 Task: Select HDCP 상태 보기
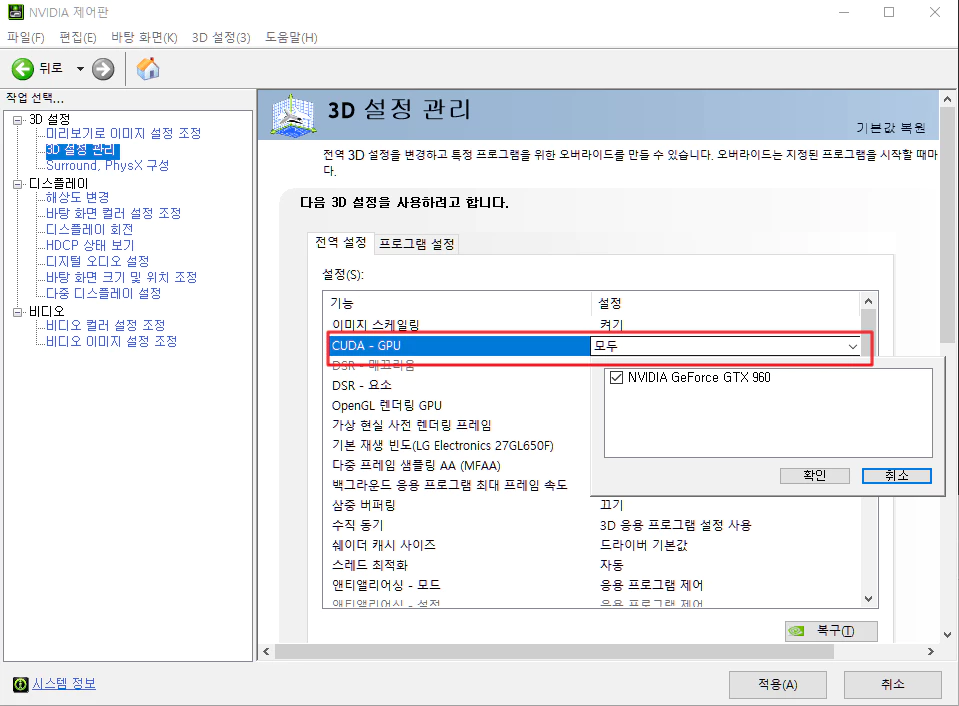pyautogui.click(x=90, y=245)
